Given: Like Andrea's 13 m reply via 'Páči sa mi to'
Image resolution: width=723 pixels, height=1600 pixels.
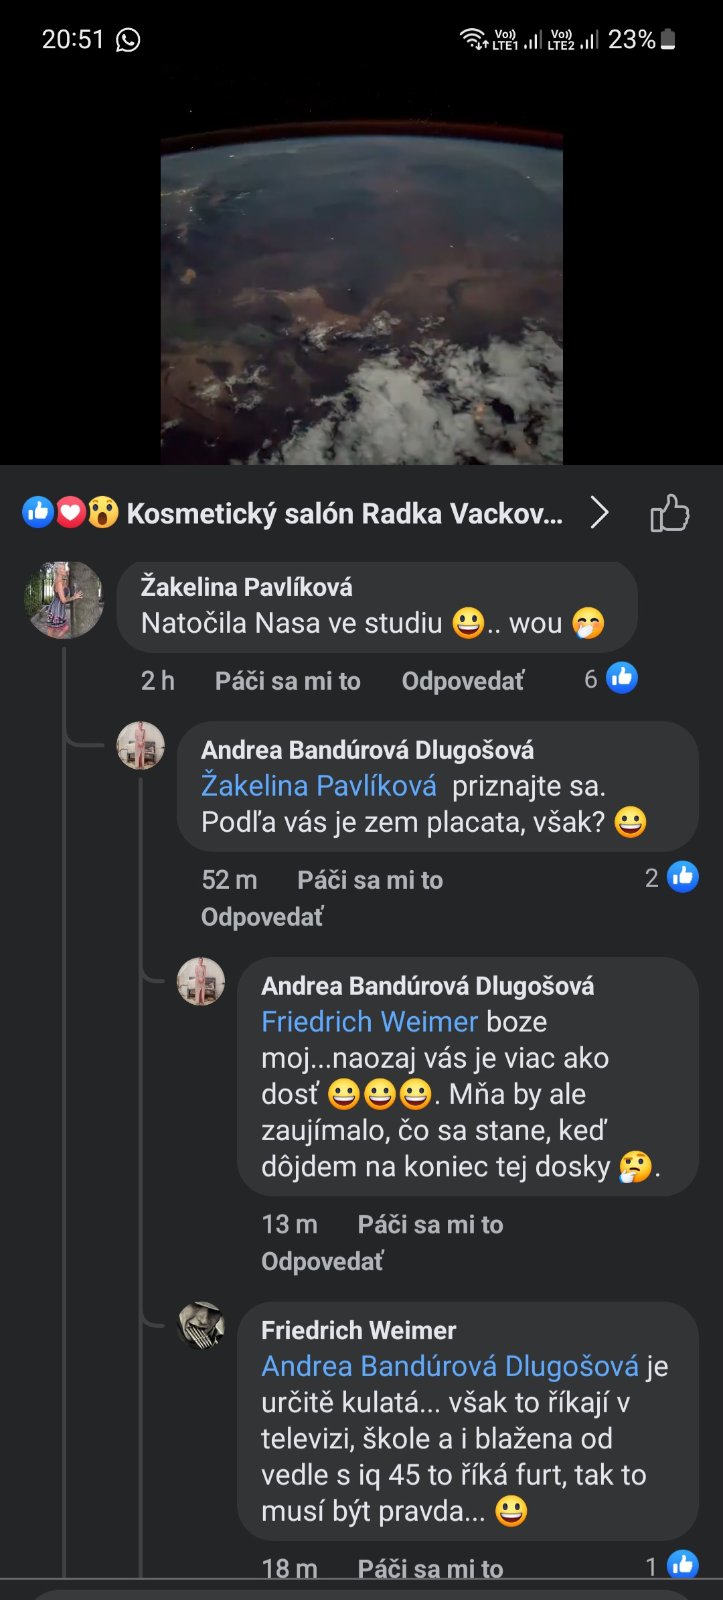Looking at the screenshot, I should [430, 1225].
